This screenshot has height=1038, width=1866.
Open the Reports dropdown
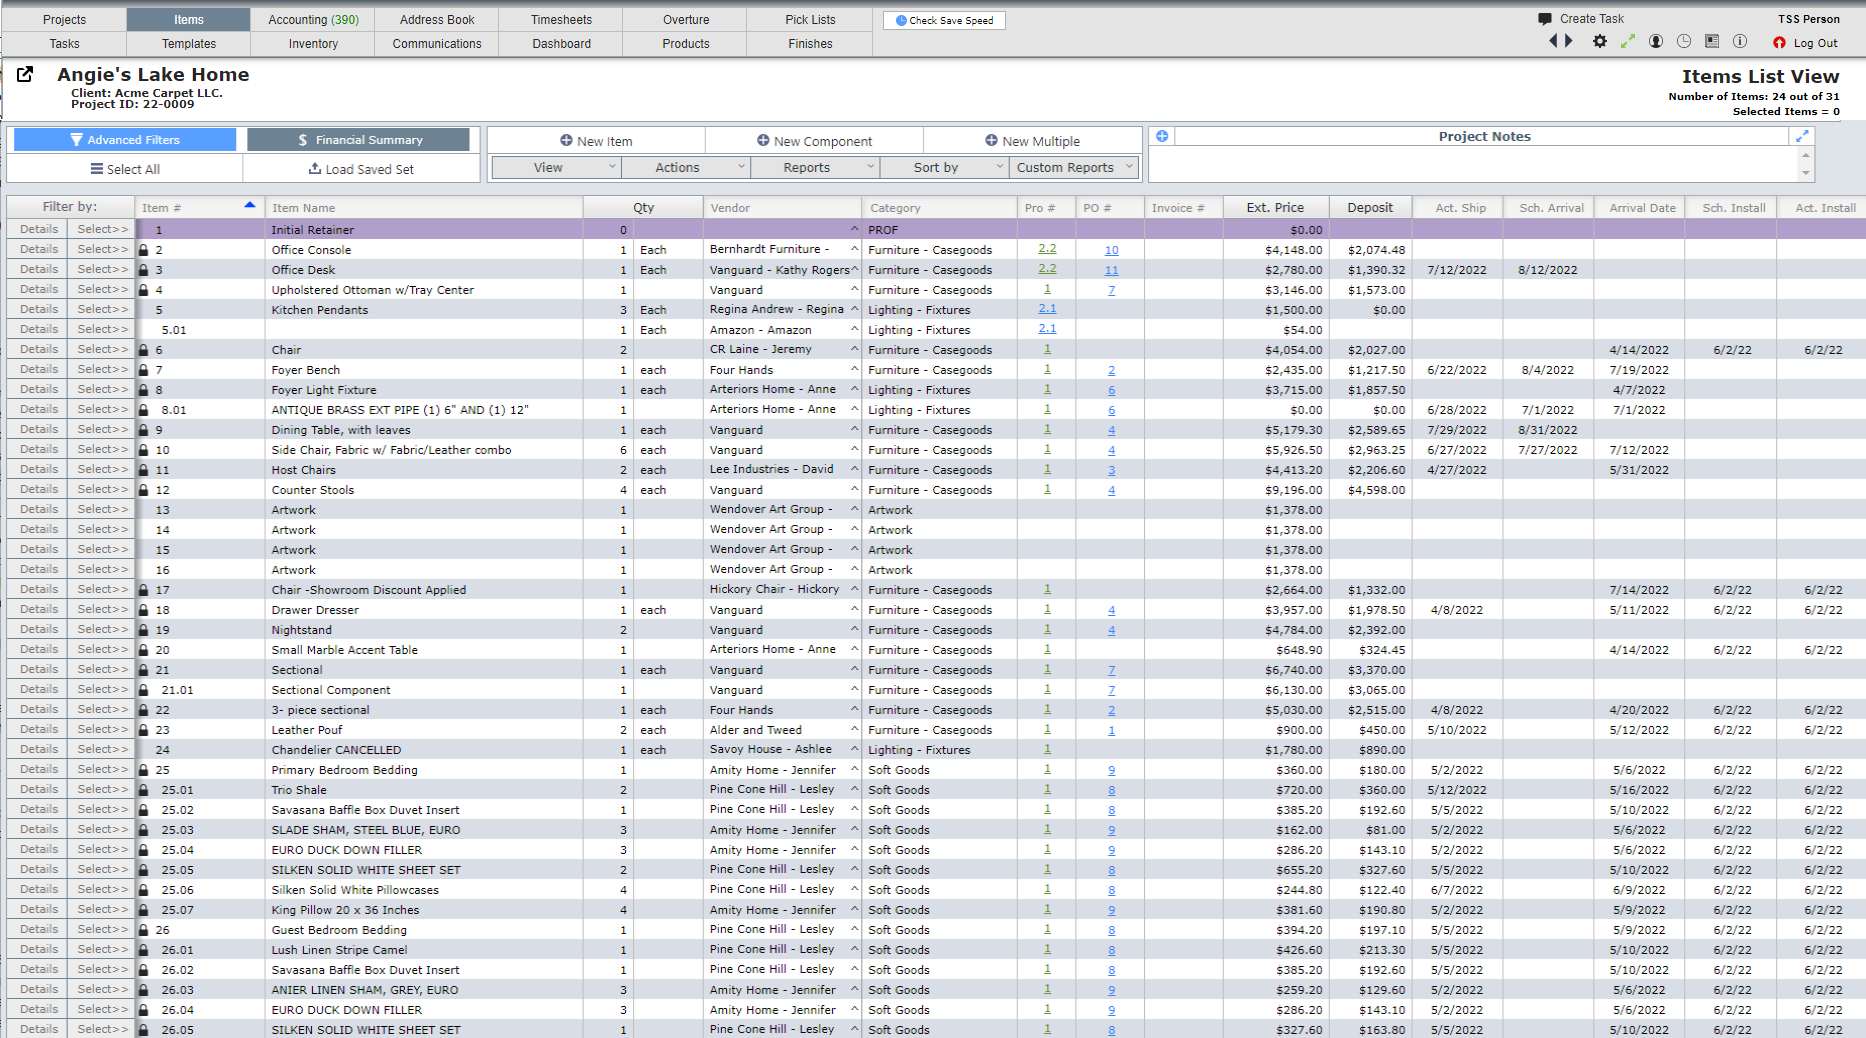coord(815,167)
